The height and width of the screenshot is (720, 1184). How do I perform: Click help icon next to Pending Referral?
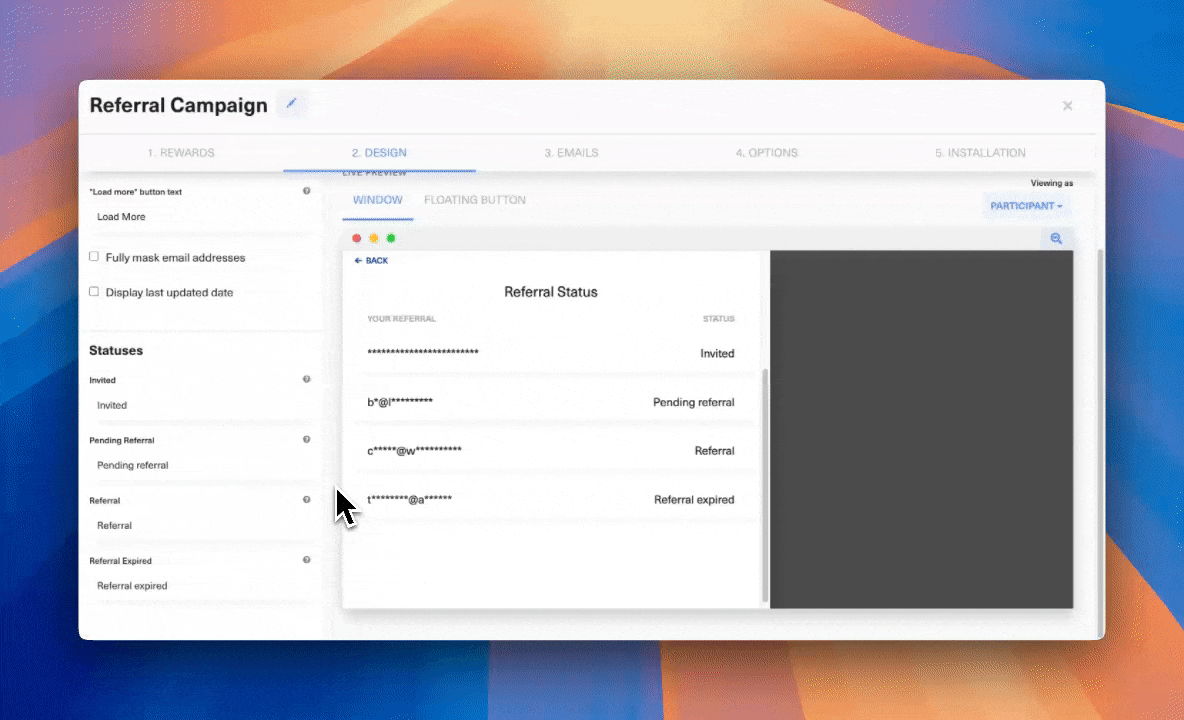pos(307,440)
